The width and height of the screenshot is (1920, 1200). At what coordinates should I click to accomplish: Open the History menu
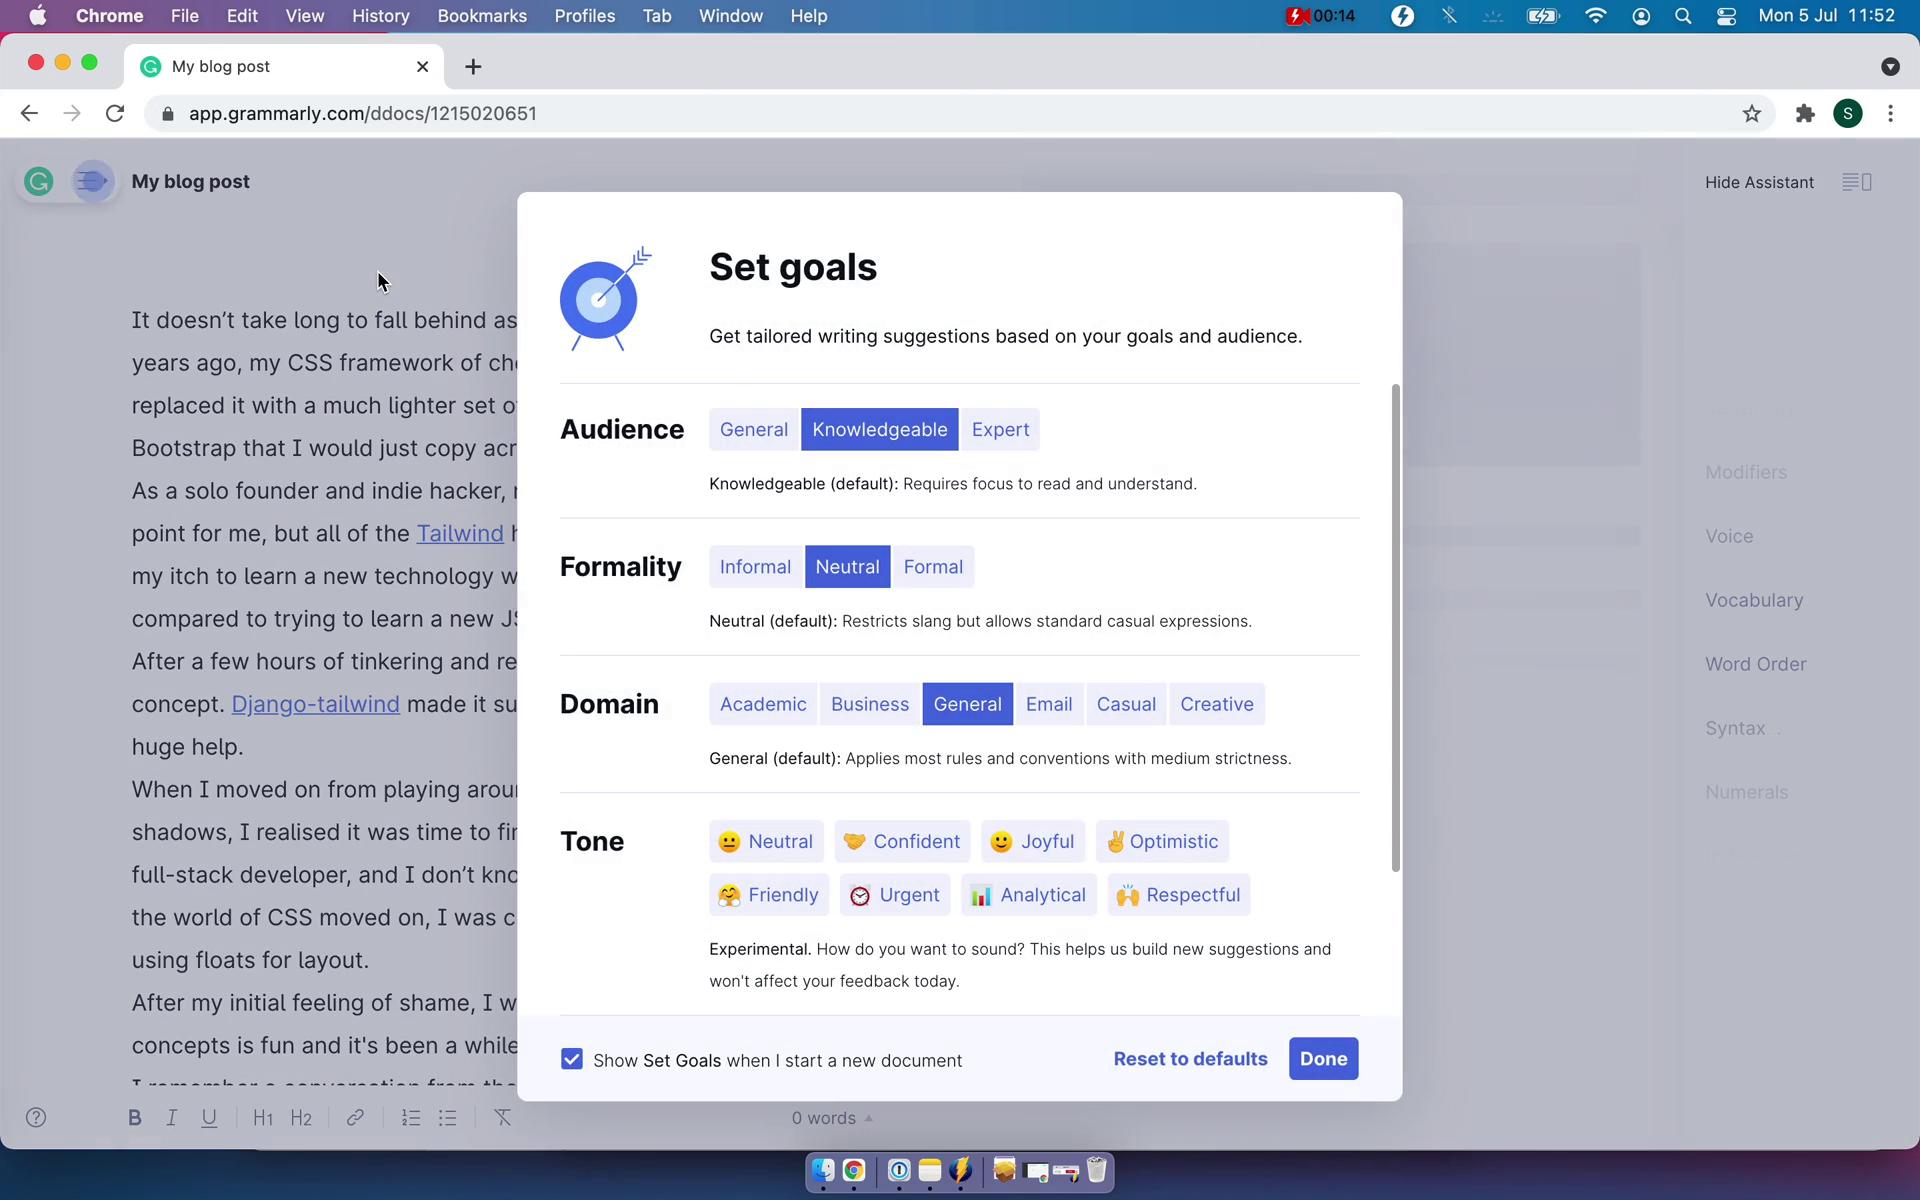(x=381, y=16)
